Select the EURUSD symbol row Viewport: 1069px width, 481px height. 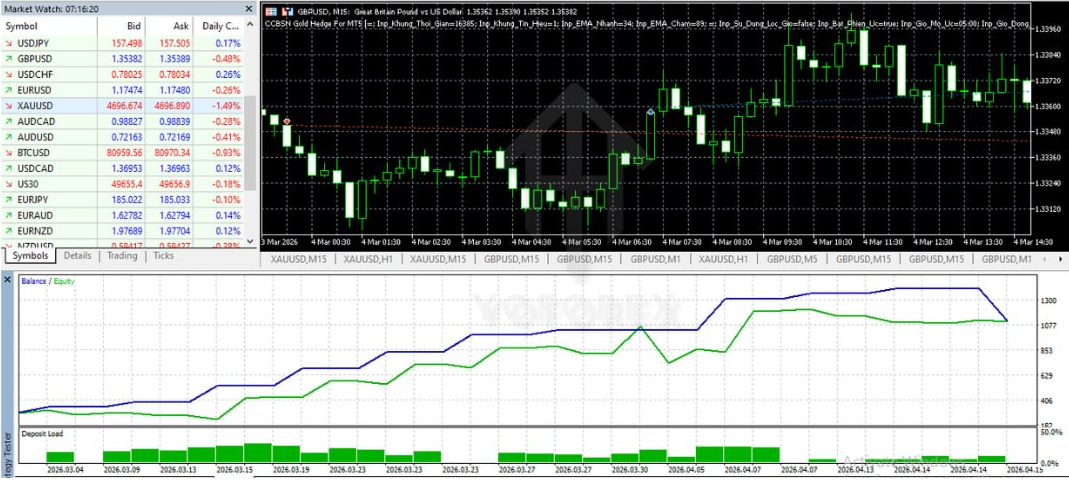tap(123, 90)
